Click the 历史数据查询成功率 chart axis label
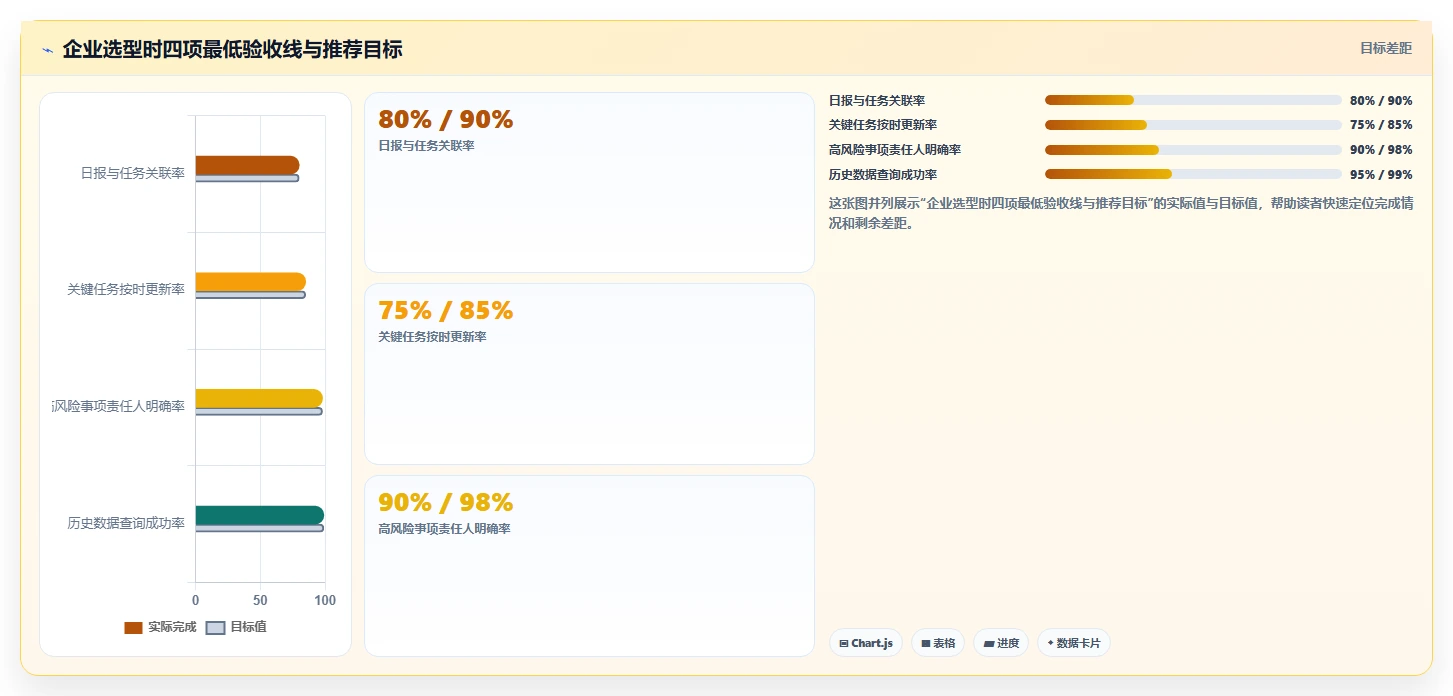1453x696 pixels. tap(126, 522)
